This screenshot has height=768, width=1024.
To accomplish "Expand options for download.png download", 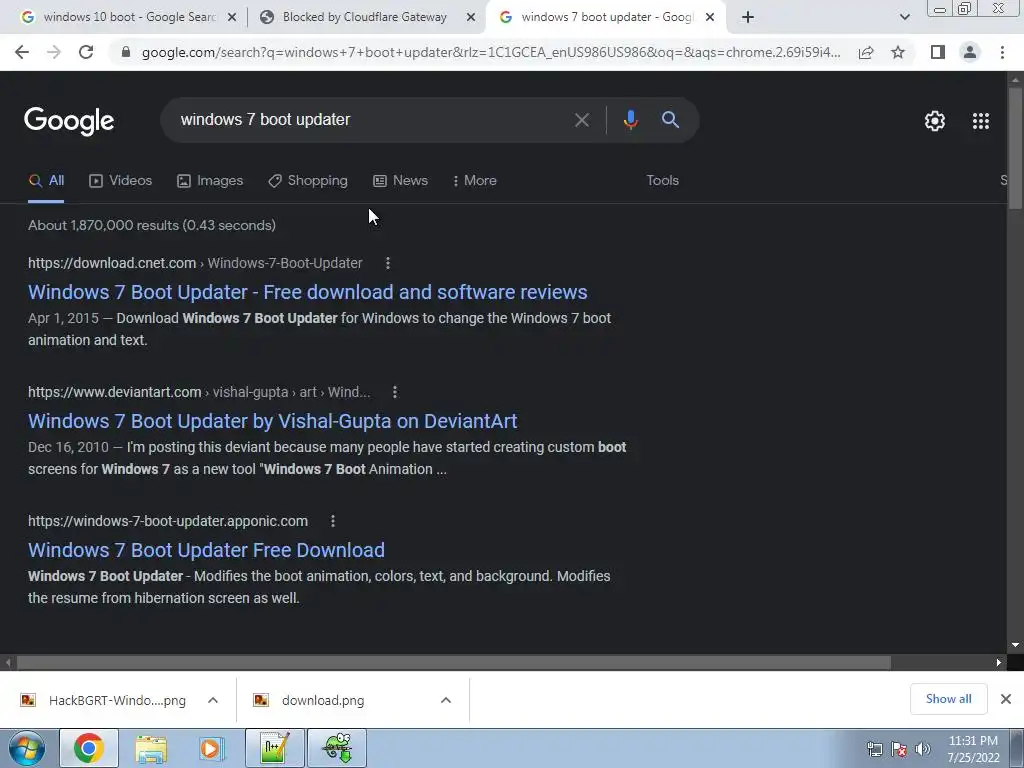I will pyautogui.click(x=446, y=700).
